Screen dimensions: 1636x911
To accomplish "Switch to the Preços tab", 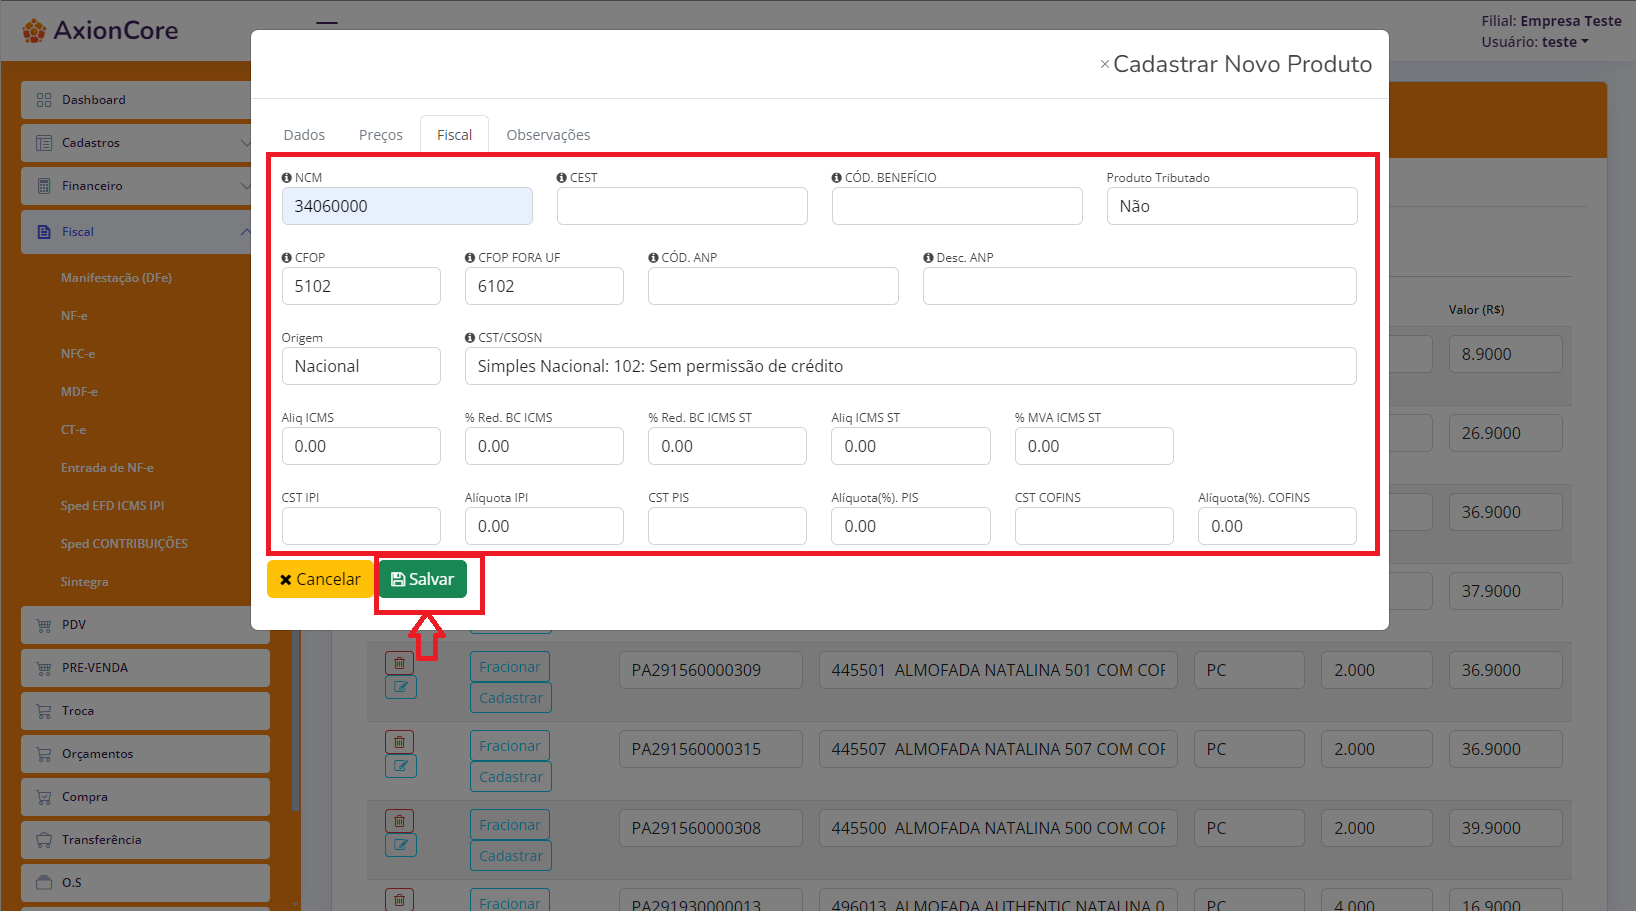I will (381, 135).
